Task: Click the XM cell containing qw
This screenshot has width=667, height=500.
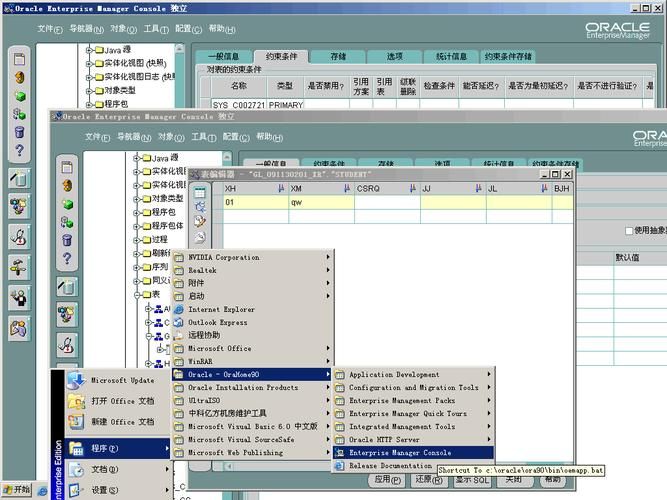Action: tap(321, 202)
